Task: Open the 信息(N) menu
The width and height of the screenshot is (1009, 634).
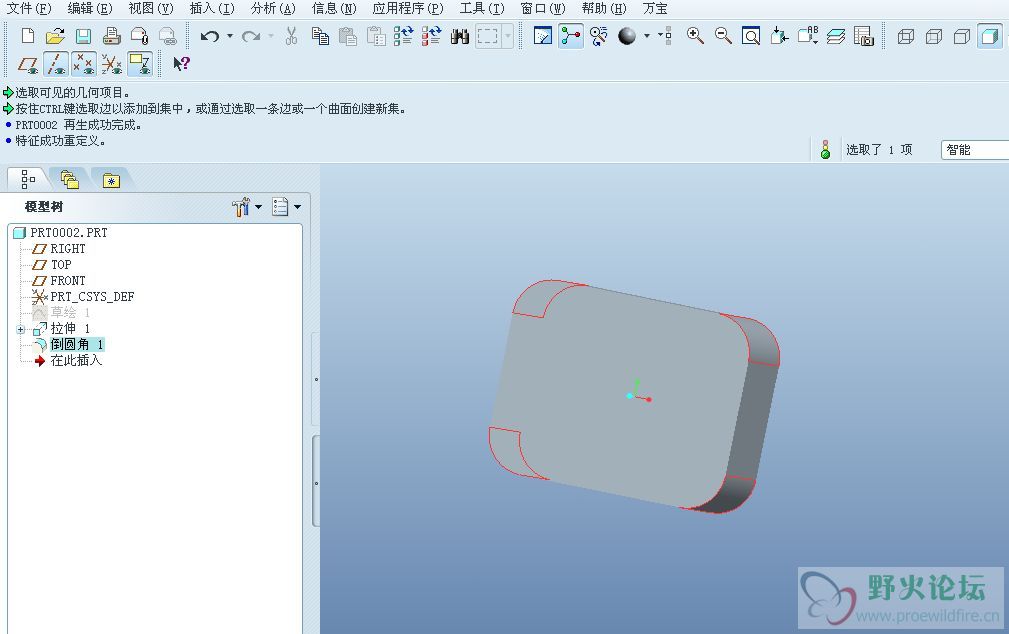Action: [x=335, y=8]
